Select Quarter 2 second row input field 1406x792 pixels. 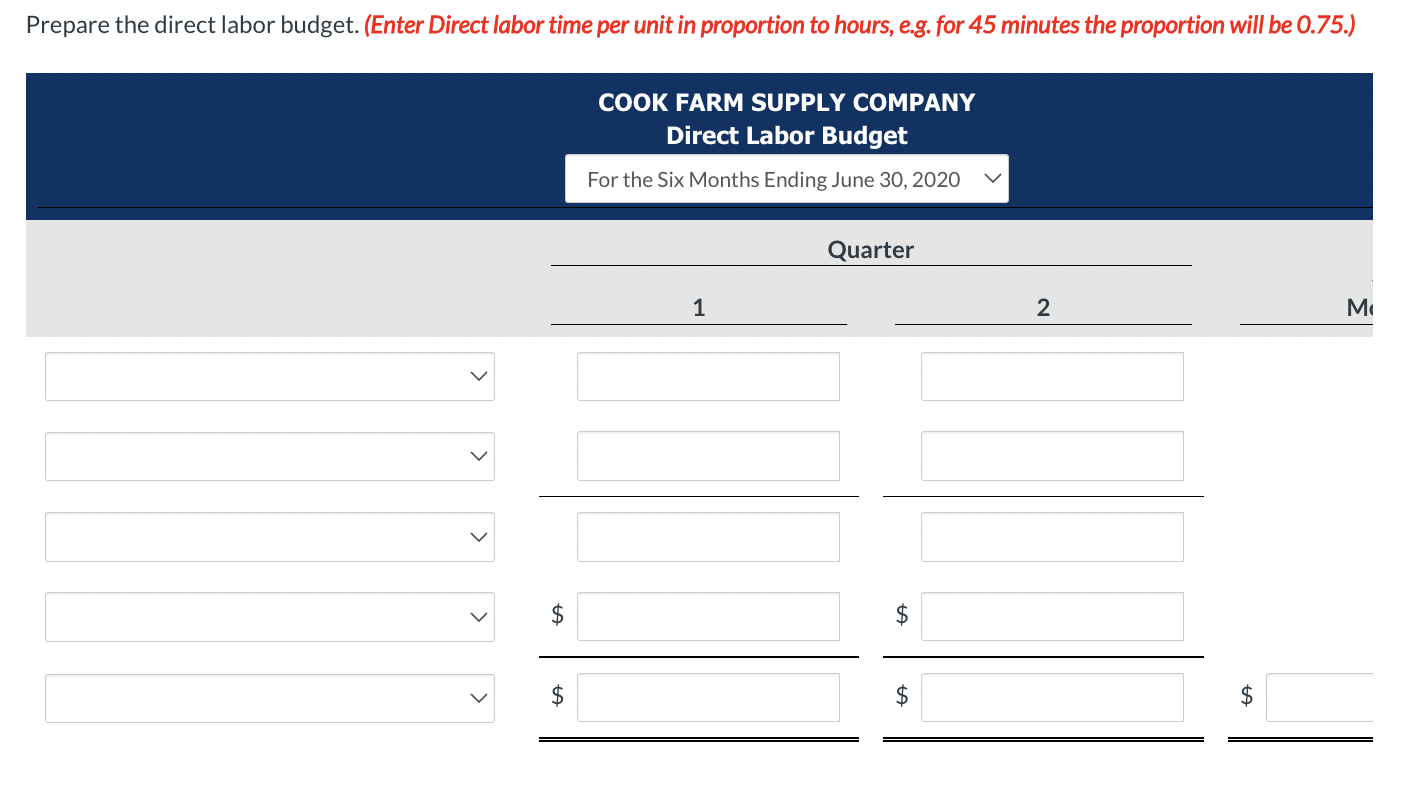1052,456
